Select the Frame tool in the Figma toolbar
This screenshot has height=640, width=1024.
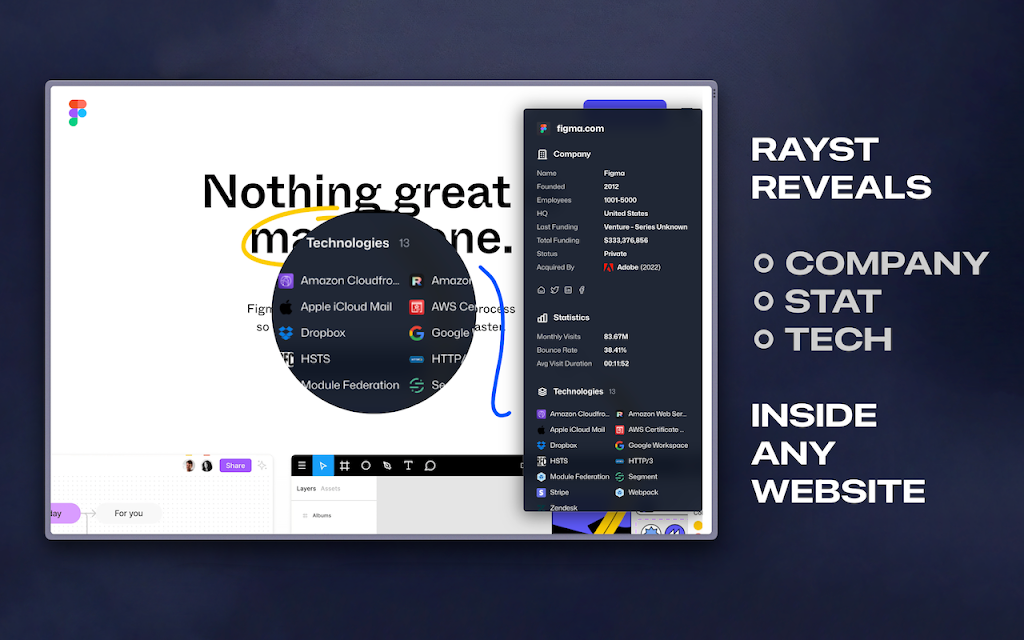coord(345,466)
